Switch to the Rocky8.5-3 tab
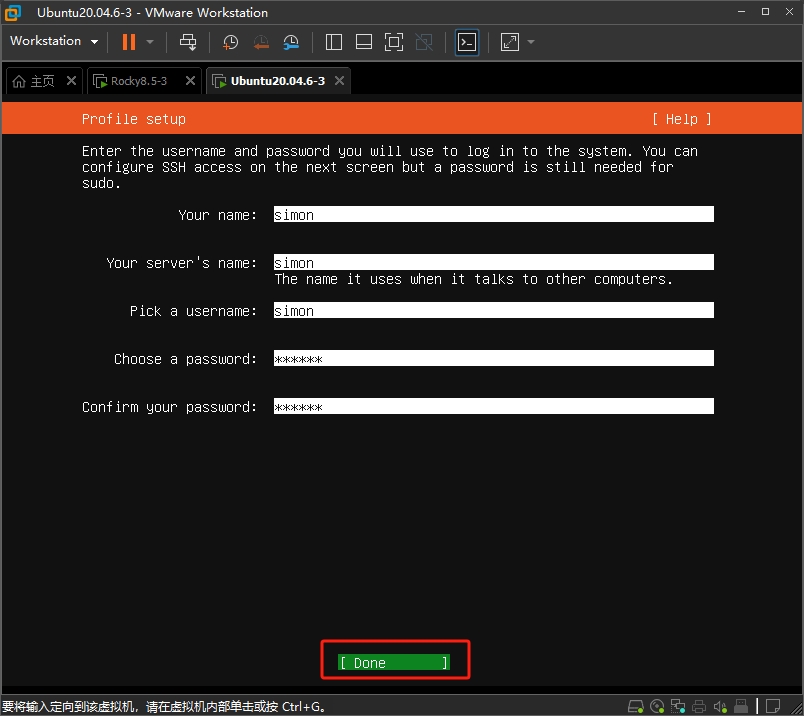The width and height of the screenshot is (804, 716). 131,81
